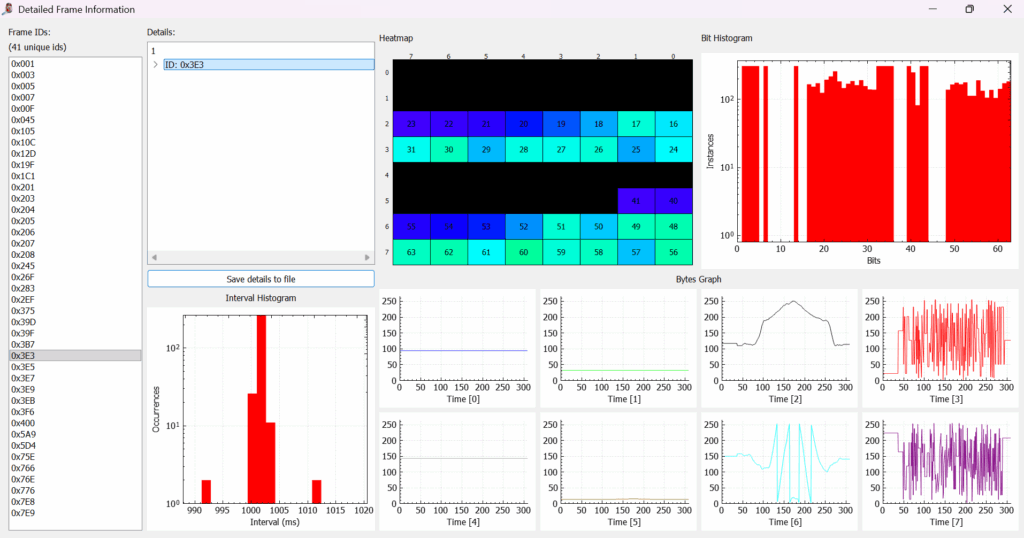Pick frame ID 0x12D in the list

click(23, 153)
